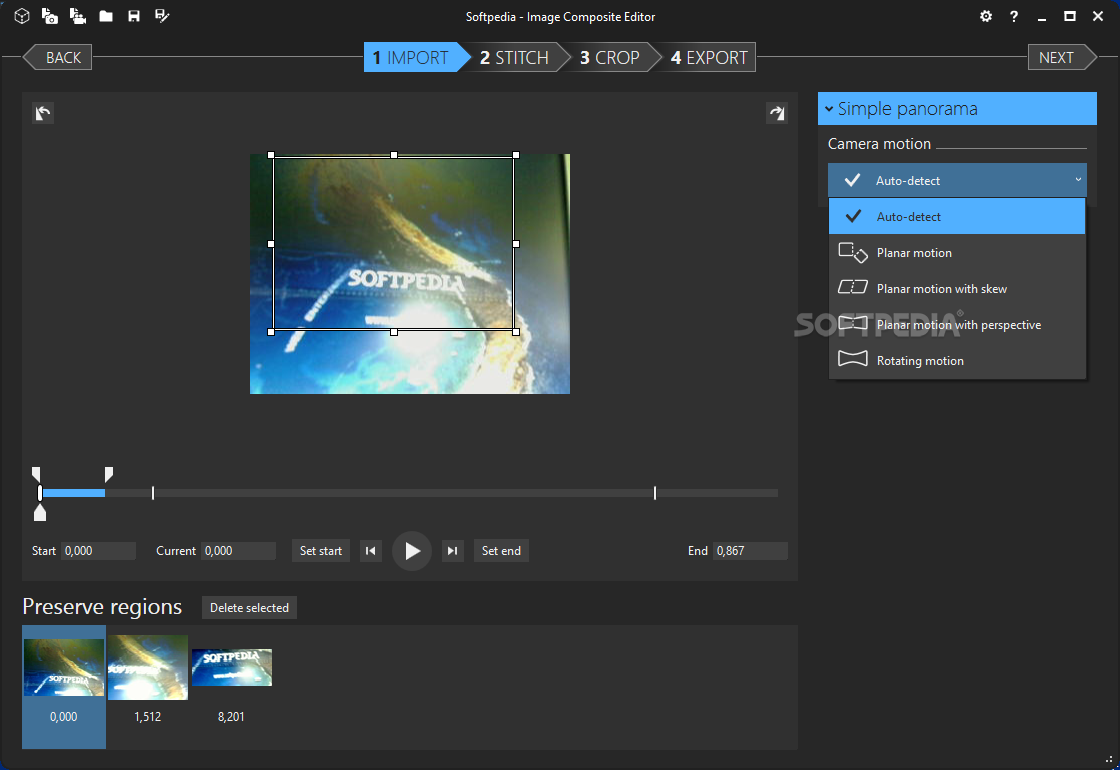Choose Planar motion with skew
Viewport: 1120px width, 770px height.
coord(956,289)
